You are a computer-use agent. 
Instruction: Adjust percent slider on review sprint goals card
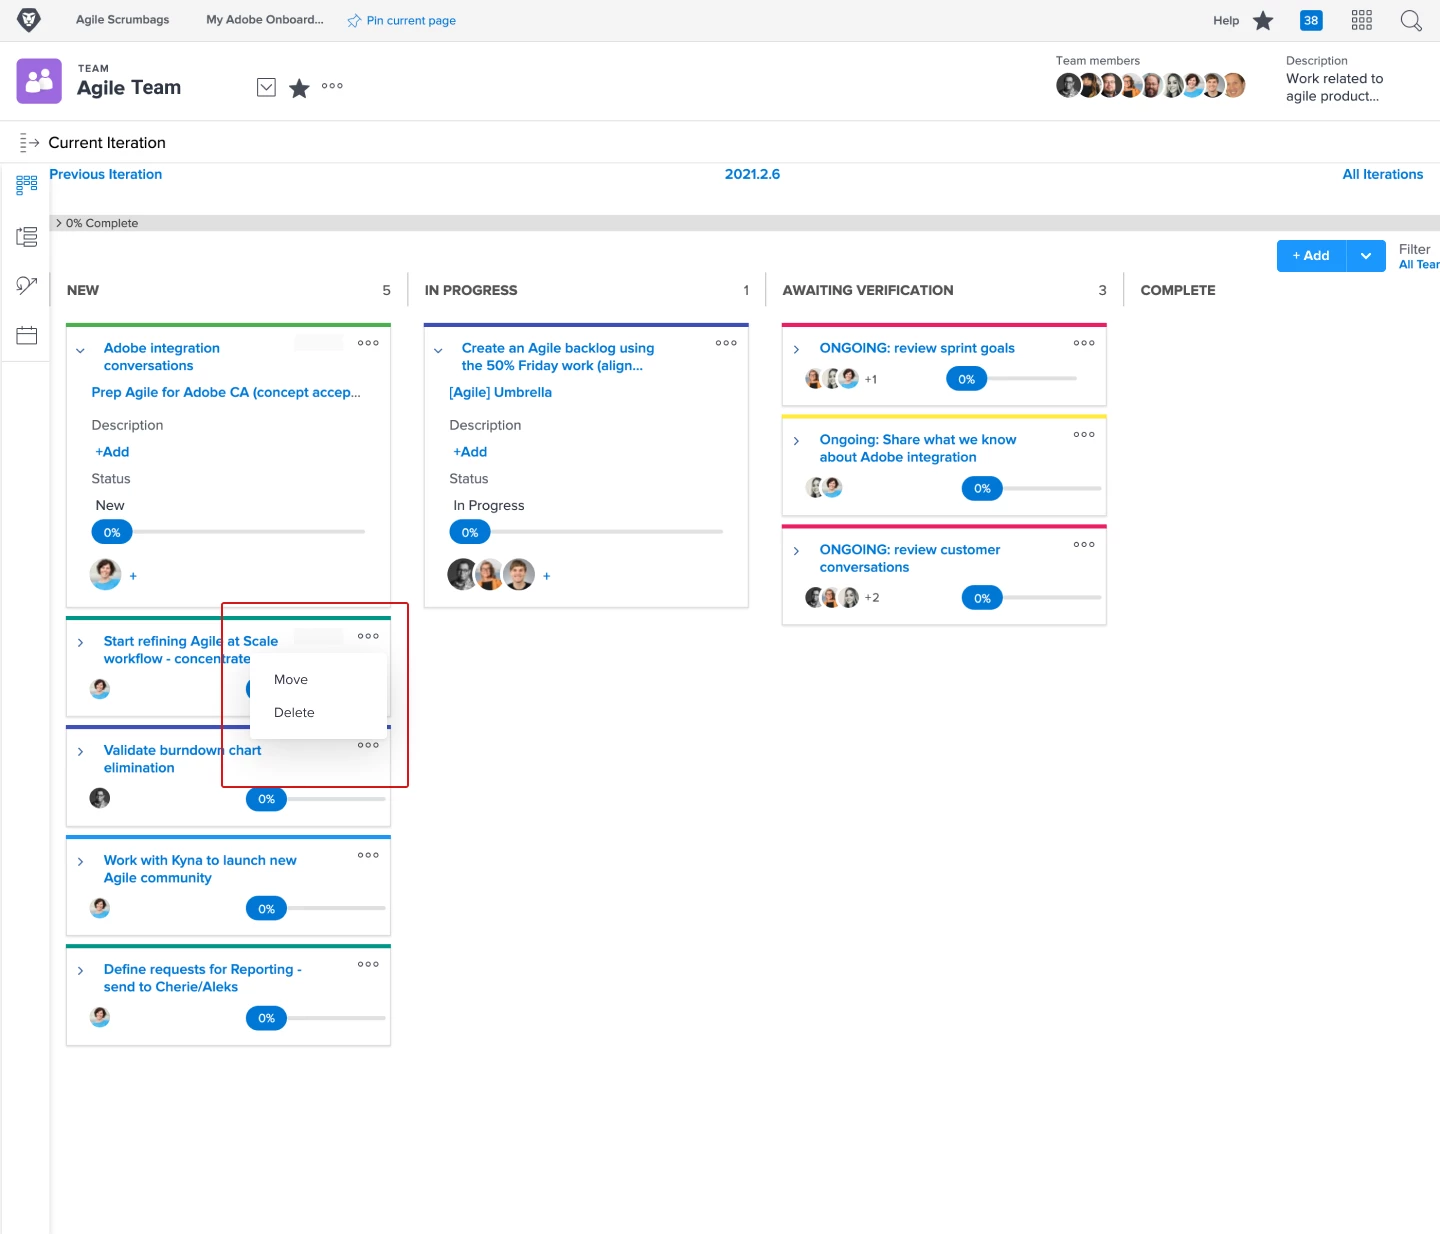(x=966, y=380)
